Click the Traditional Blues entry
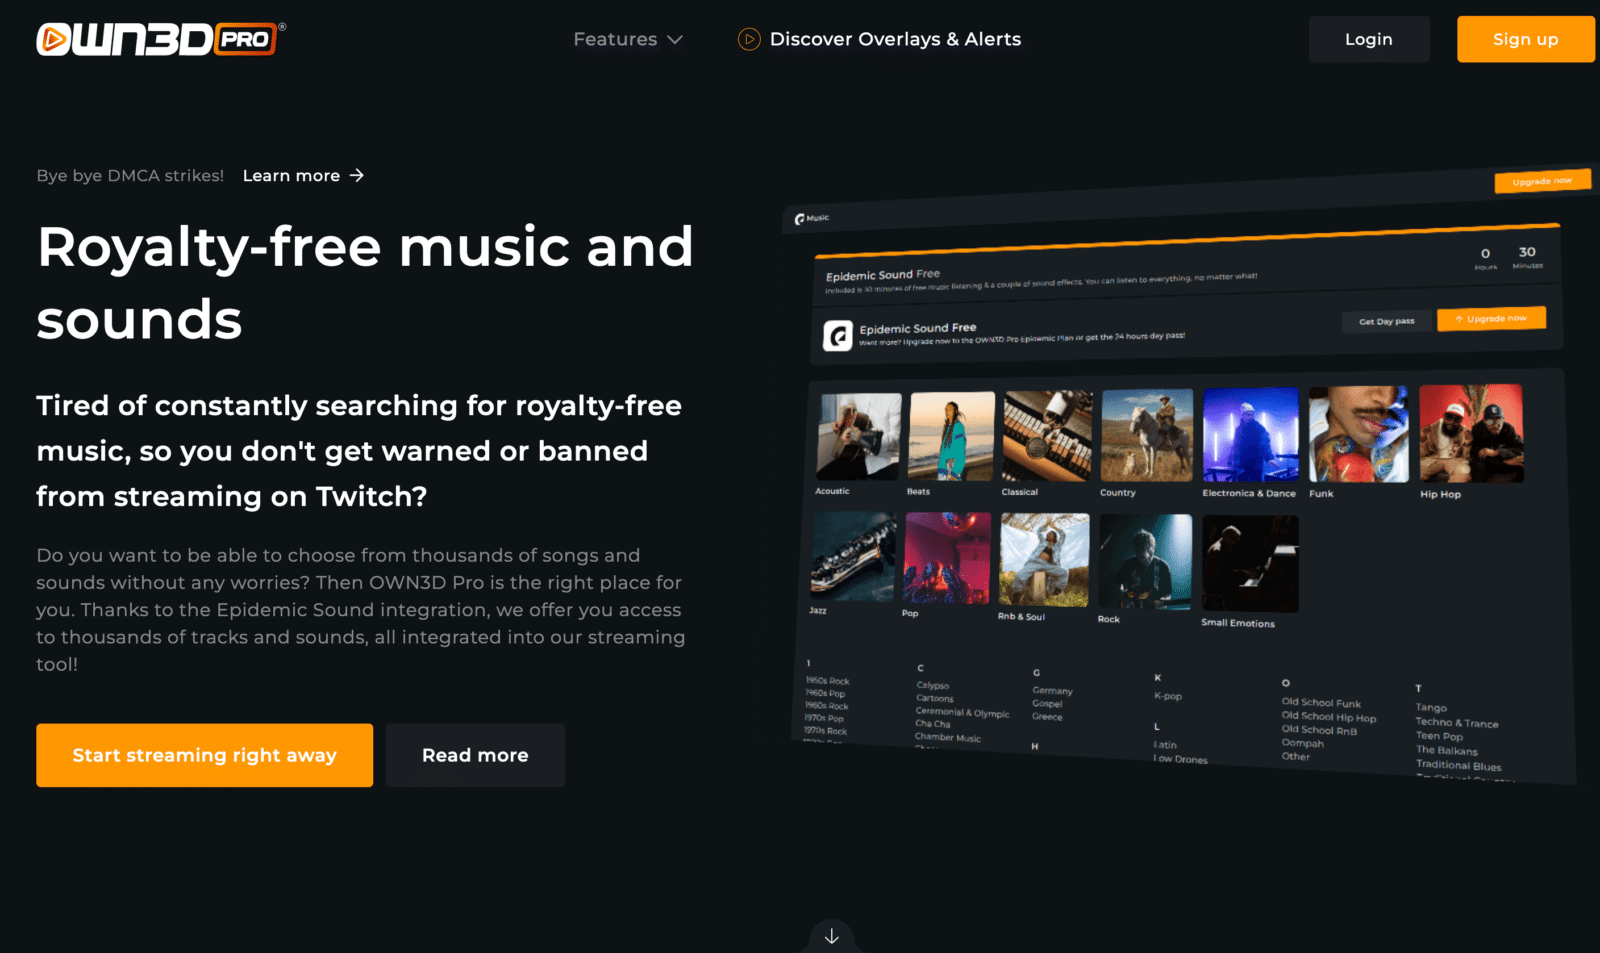Image resolution: width=1600 pixels, height=953 pixels. pyautogui.click(x=1458, y=766)
